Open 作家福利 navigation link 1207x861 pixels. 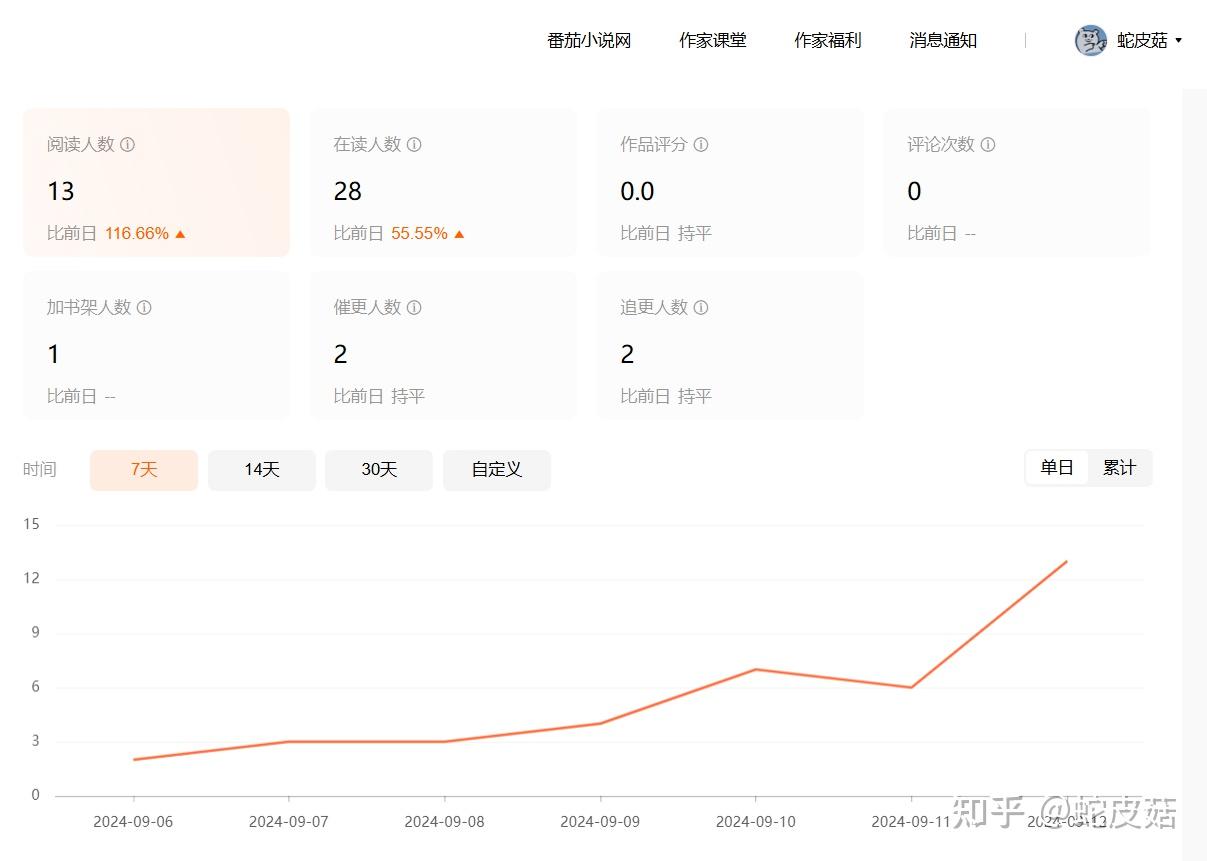tap(828, 41)
